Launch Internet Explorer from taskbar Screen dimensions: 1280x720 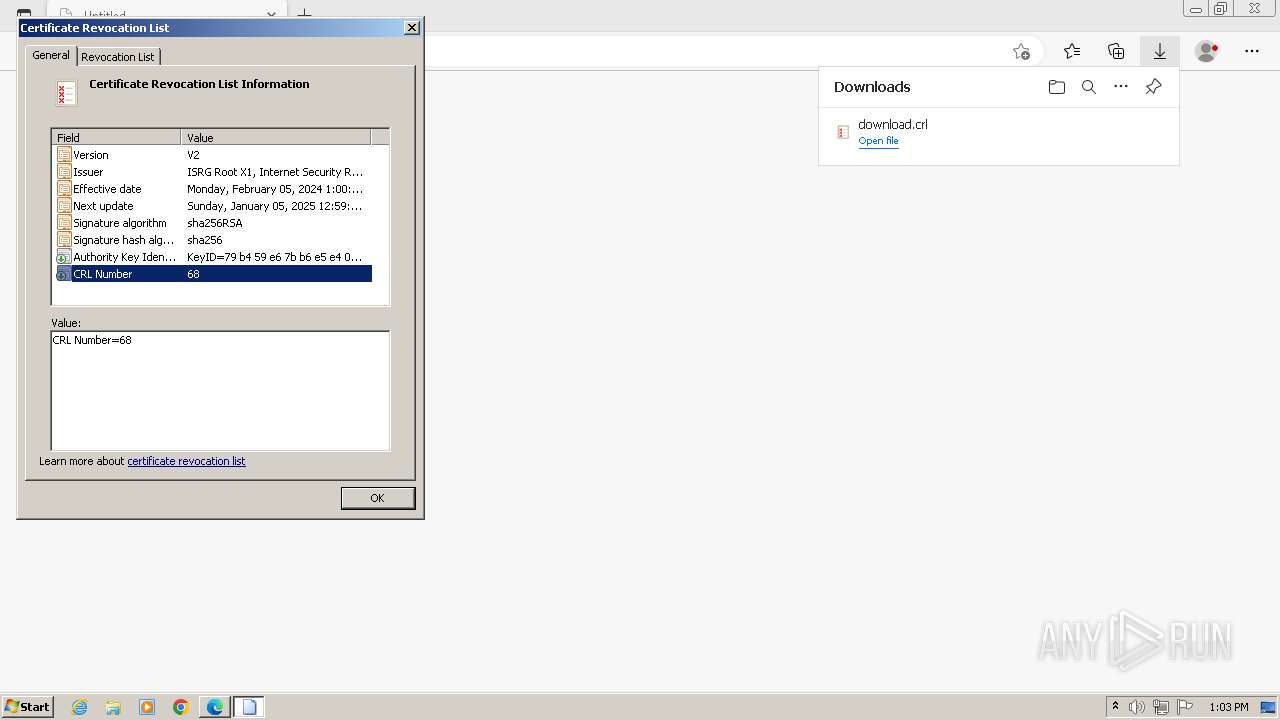(x=80, y=707)
